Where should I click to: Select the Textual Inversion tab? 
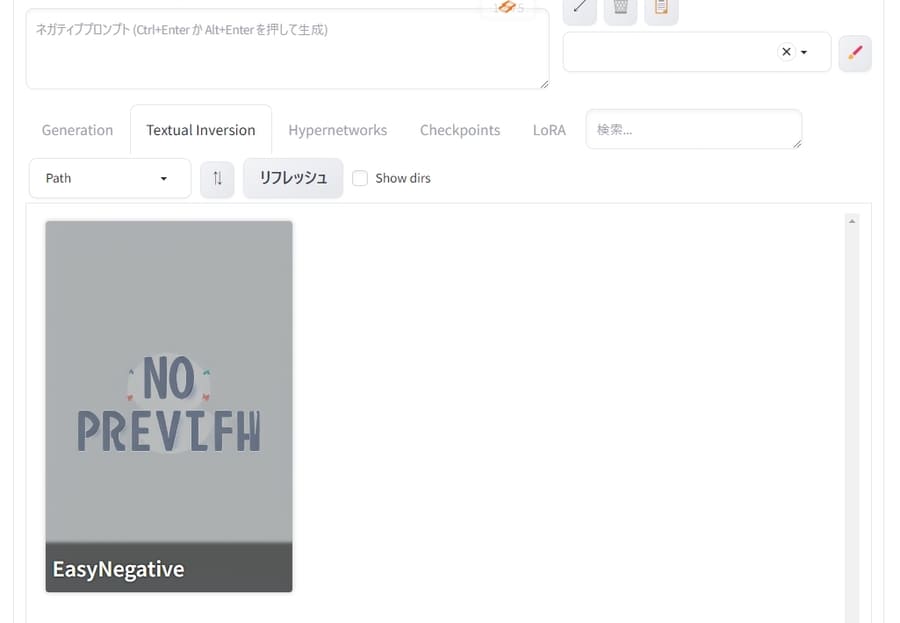pos(201,130)
